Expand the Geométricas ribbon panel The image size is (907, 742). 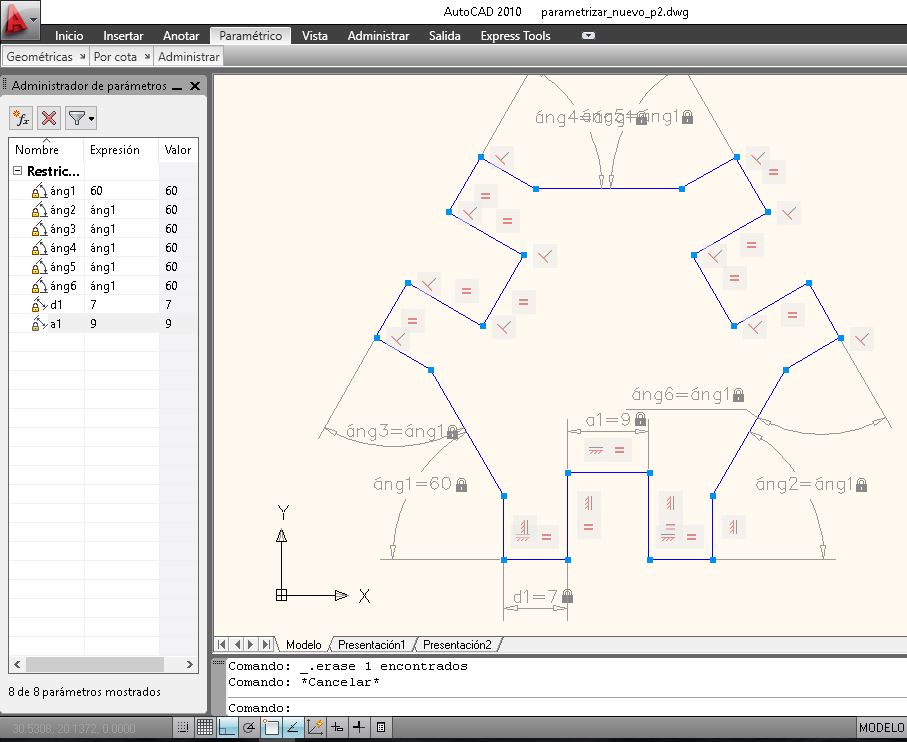39,57
